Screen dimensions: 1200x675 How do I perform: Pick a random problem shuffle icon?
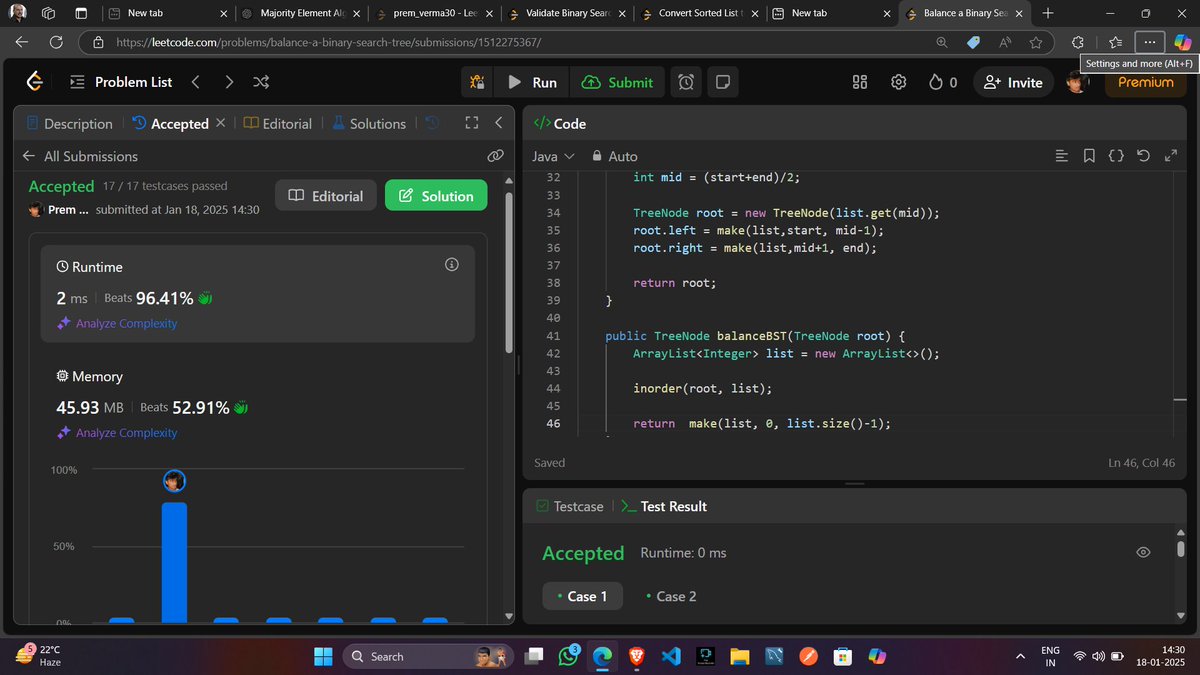261,82
